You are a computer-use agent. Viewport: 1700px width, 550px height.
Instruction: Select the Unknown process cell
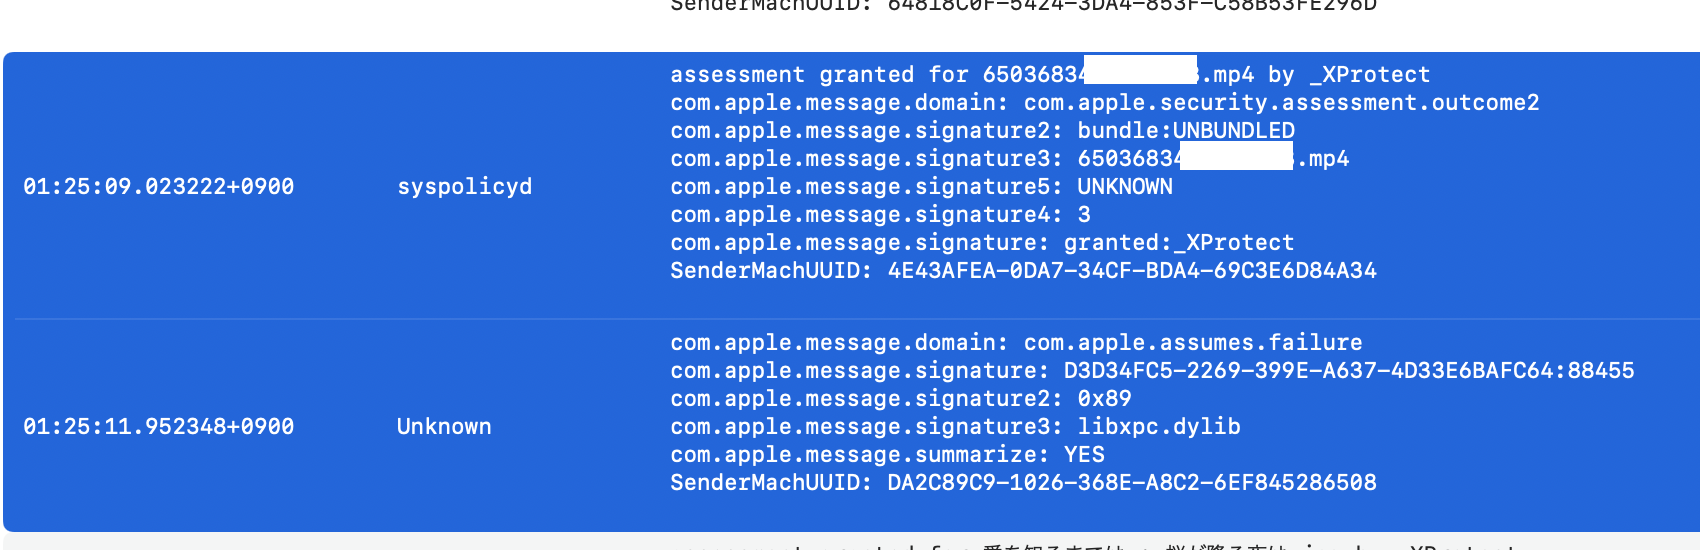tap(444, 427)
